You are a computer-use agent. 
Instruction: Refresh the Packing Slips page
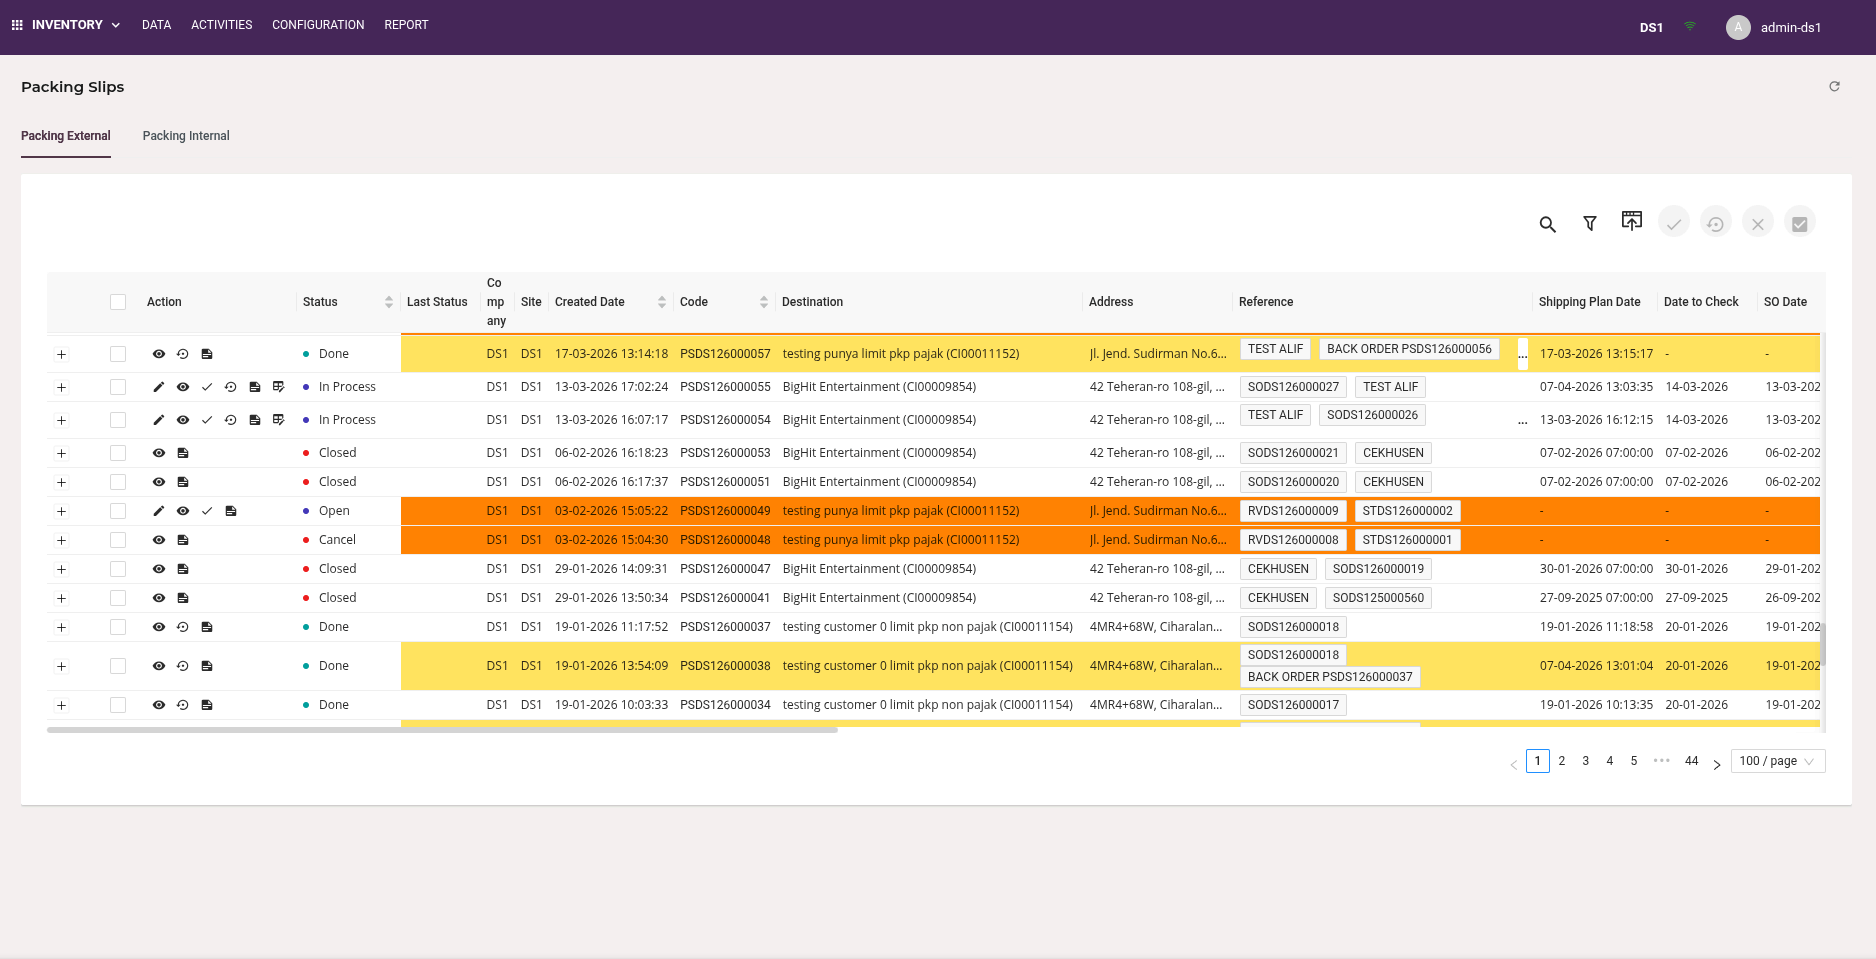[1834, 87]
